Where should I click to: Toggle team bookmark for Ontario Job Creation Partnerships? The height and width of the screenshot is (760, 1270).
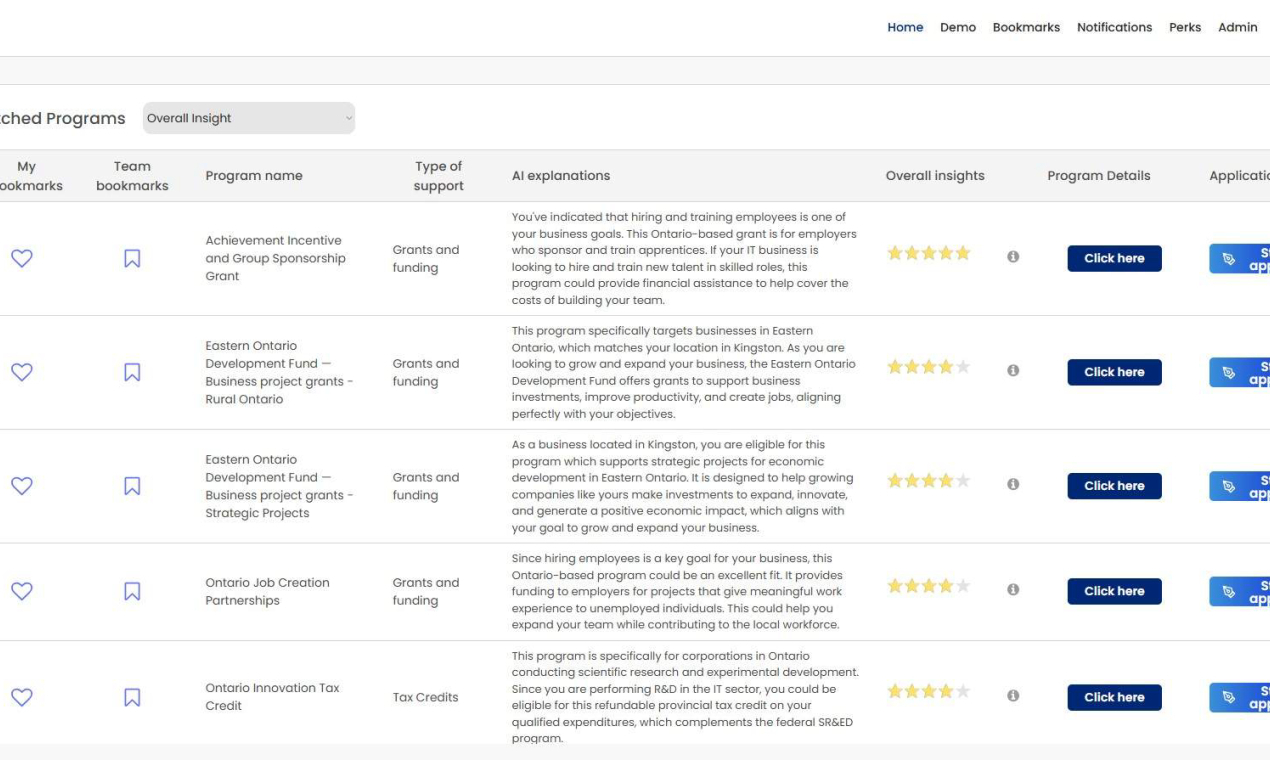coord(132,591)
